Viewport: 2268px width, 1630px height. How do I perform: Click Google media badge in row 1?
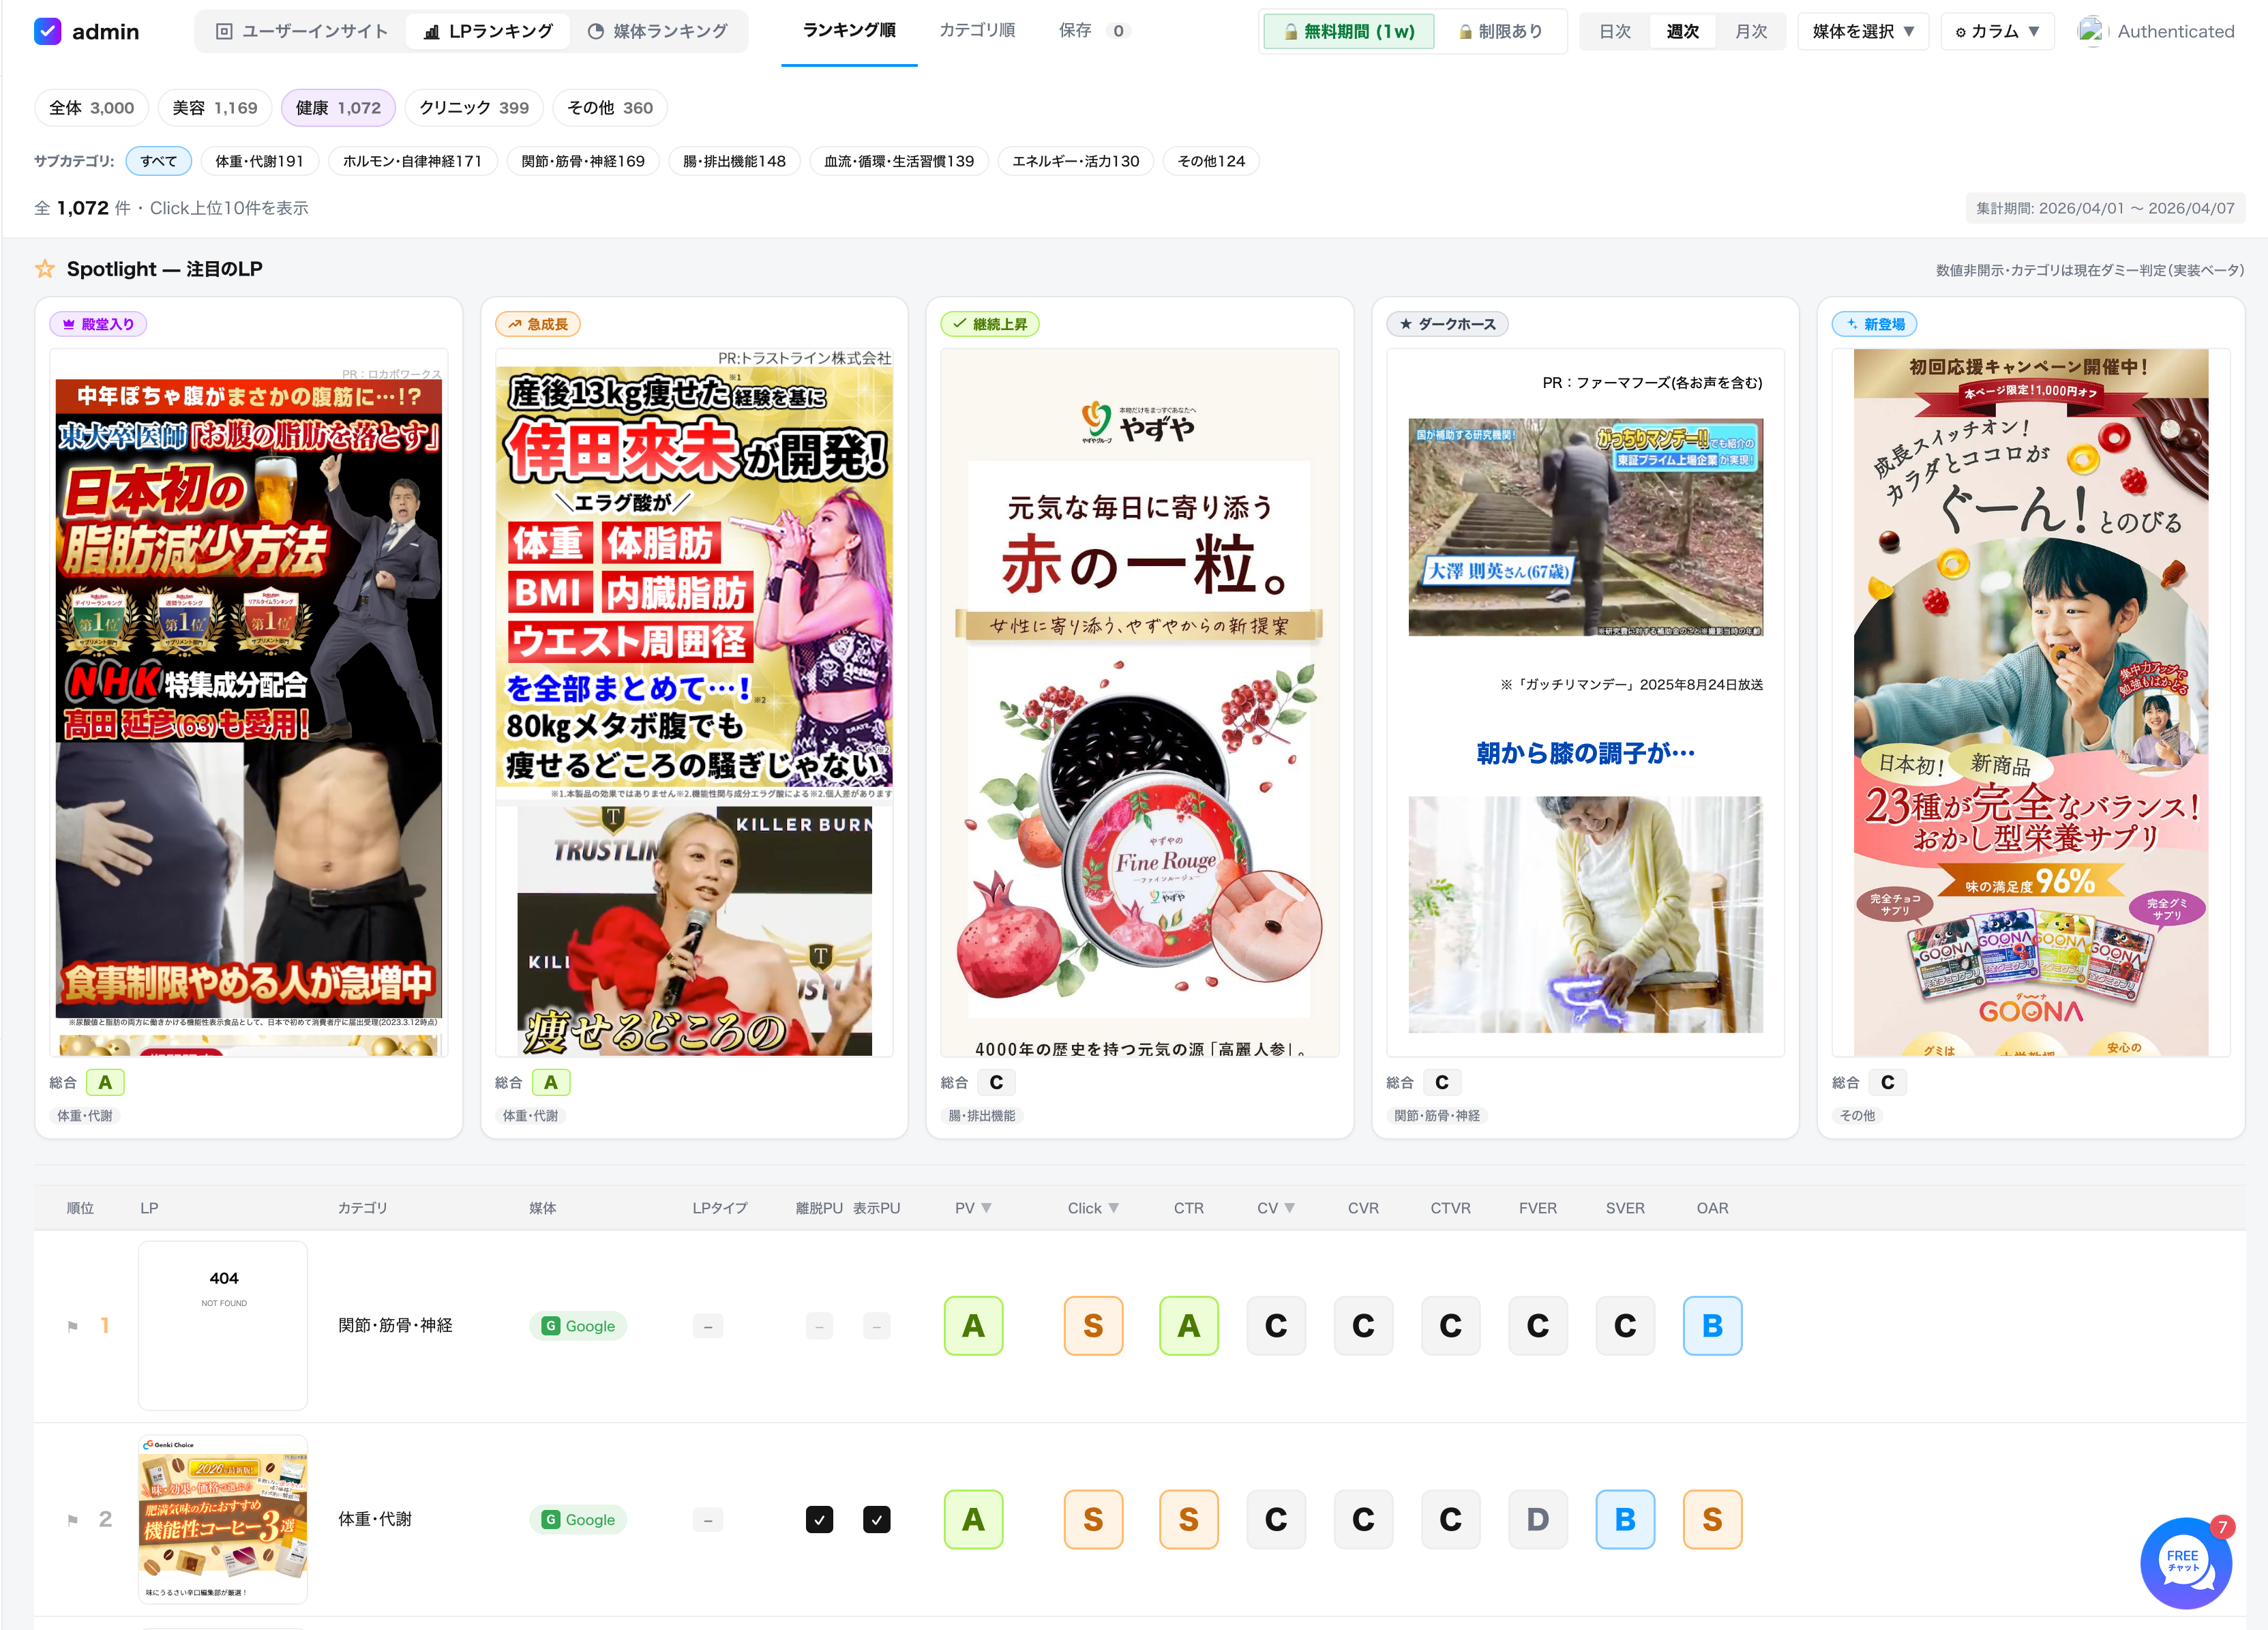(x=578, y=1326)
